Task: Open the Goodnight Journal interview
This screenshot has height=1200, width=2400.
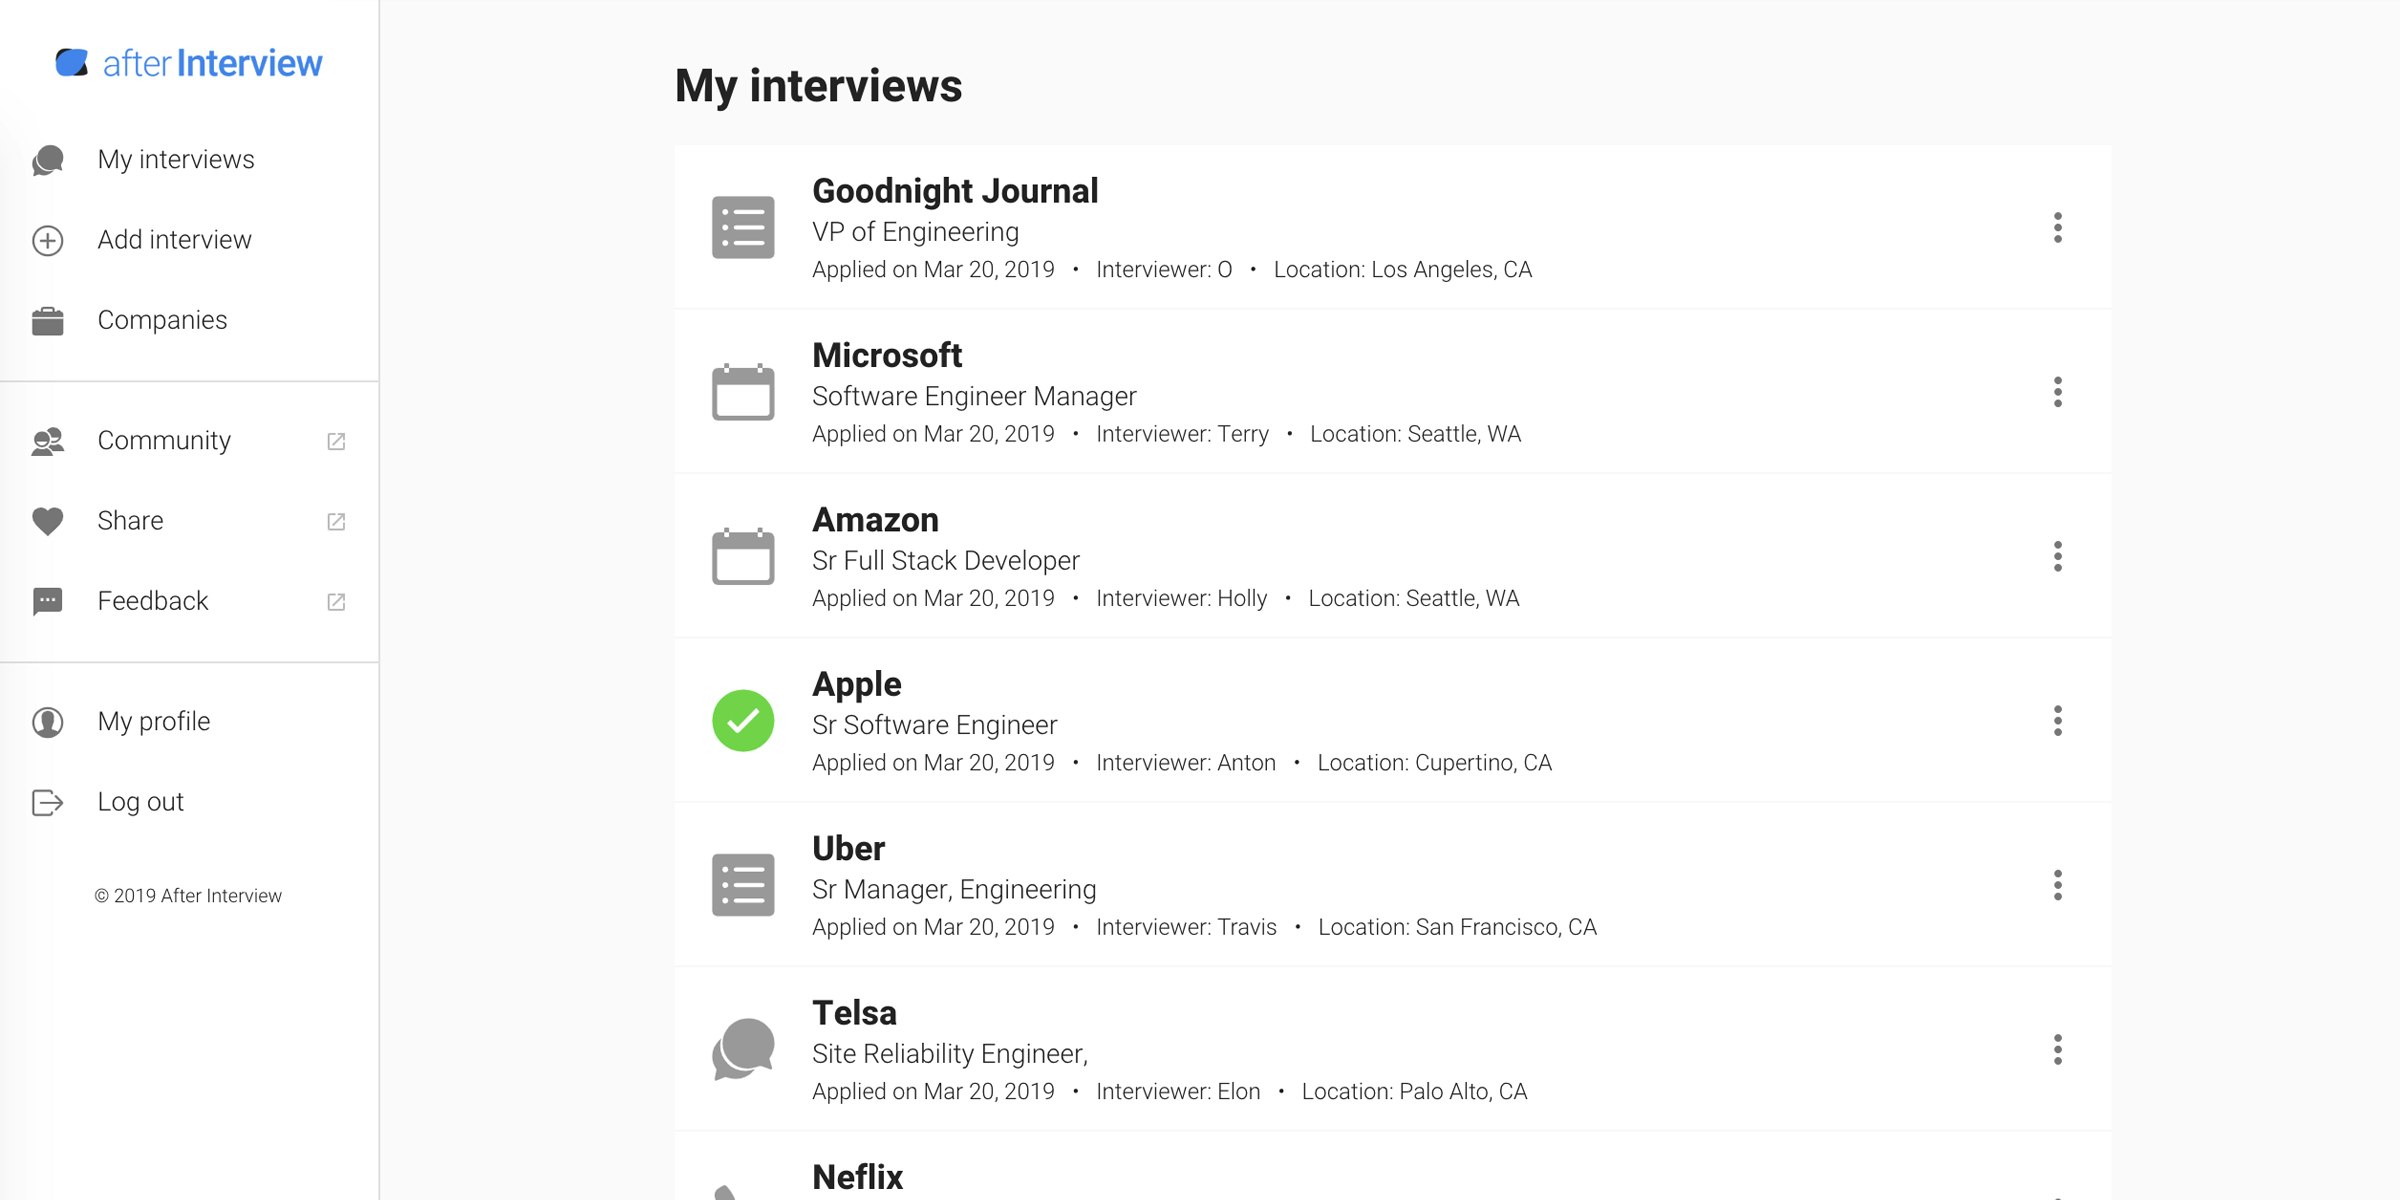Action: (x=1392, y=227)
